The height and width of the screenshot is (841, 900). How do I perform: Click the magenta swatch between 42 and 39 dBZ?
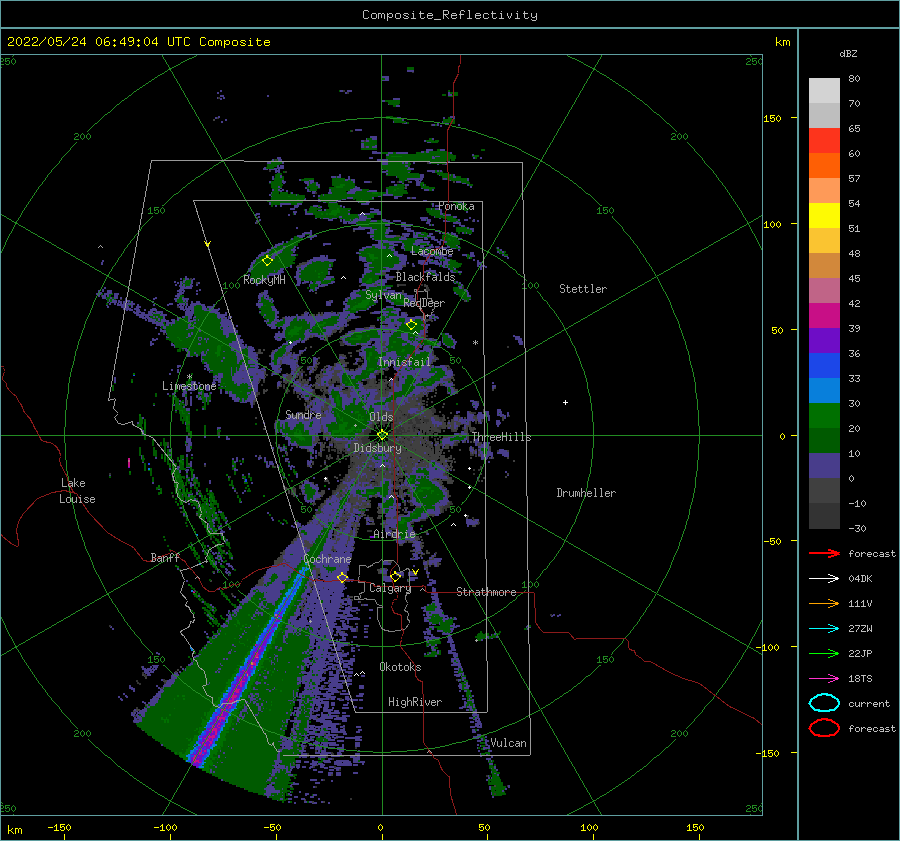[x=824, y=316]
